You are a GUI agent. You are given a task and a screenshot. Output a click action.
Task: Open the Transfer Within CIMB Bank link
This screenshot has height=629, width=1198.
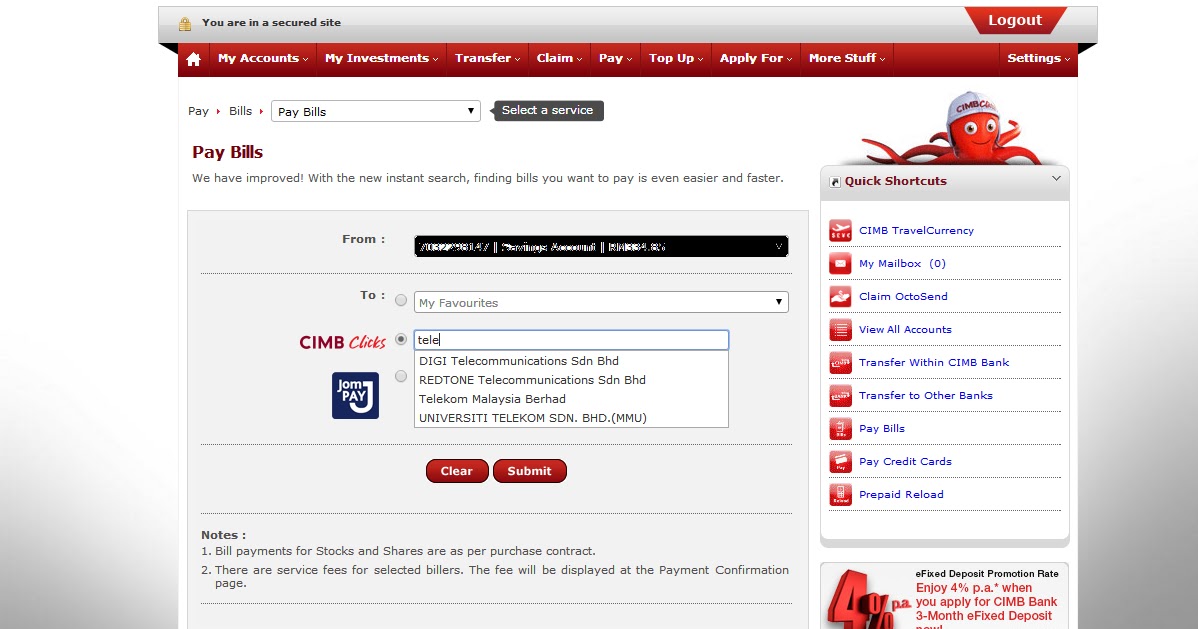coord(934,363)
